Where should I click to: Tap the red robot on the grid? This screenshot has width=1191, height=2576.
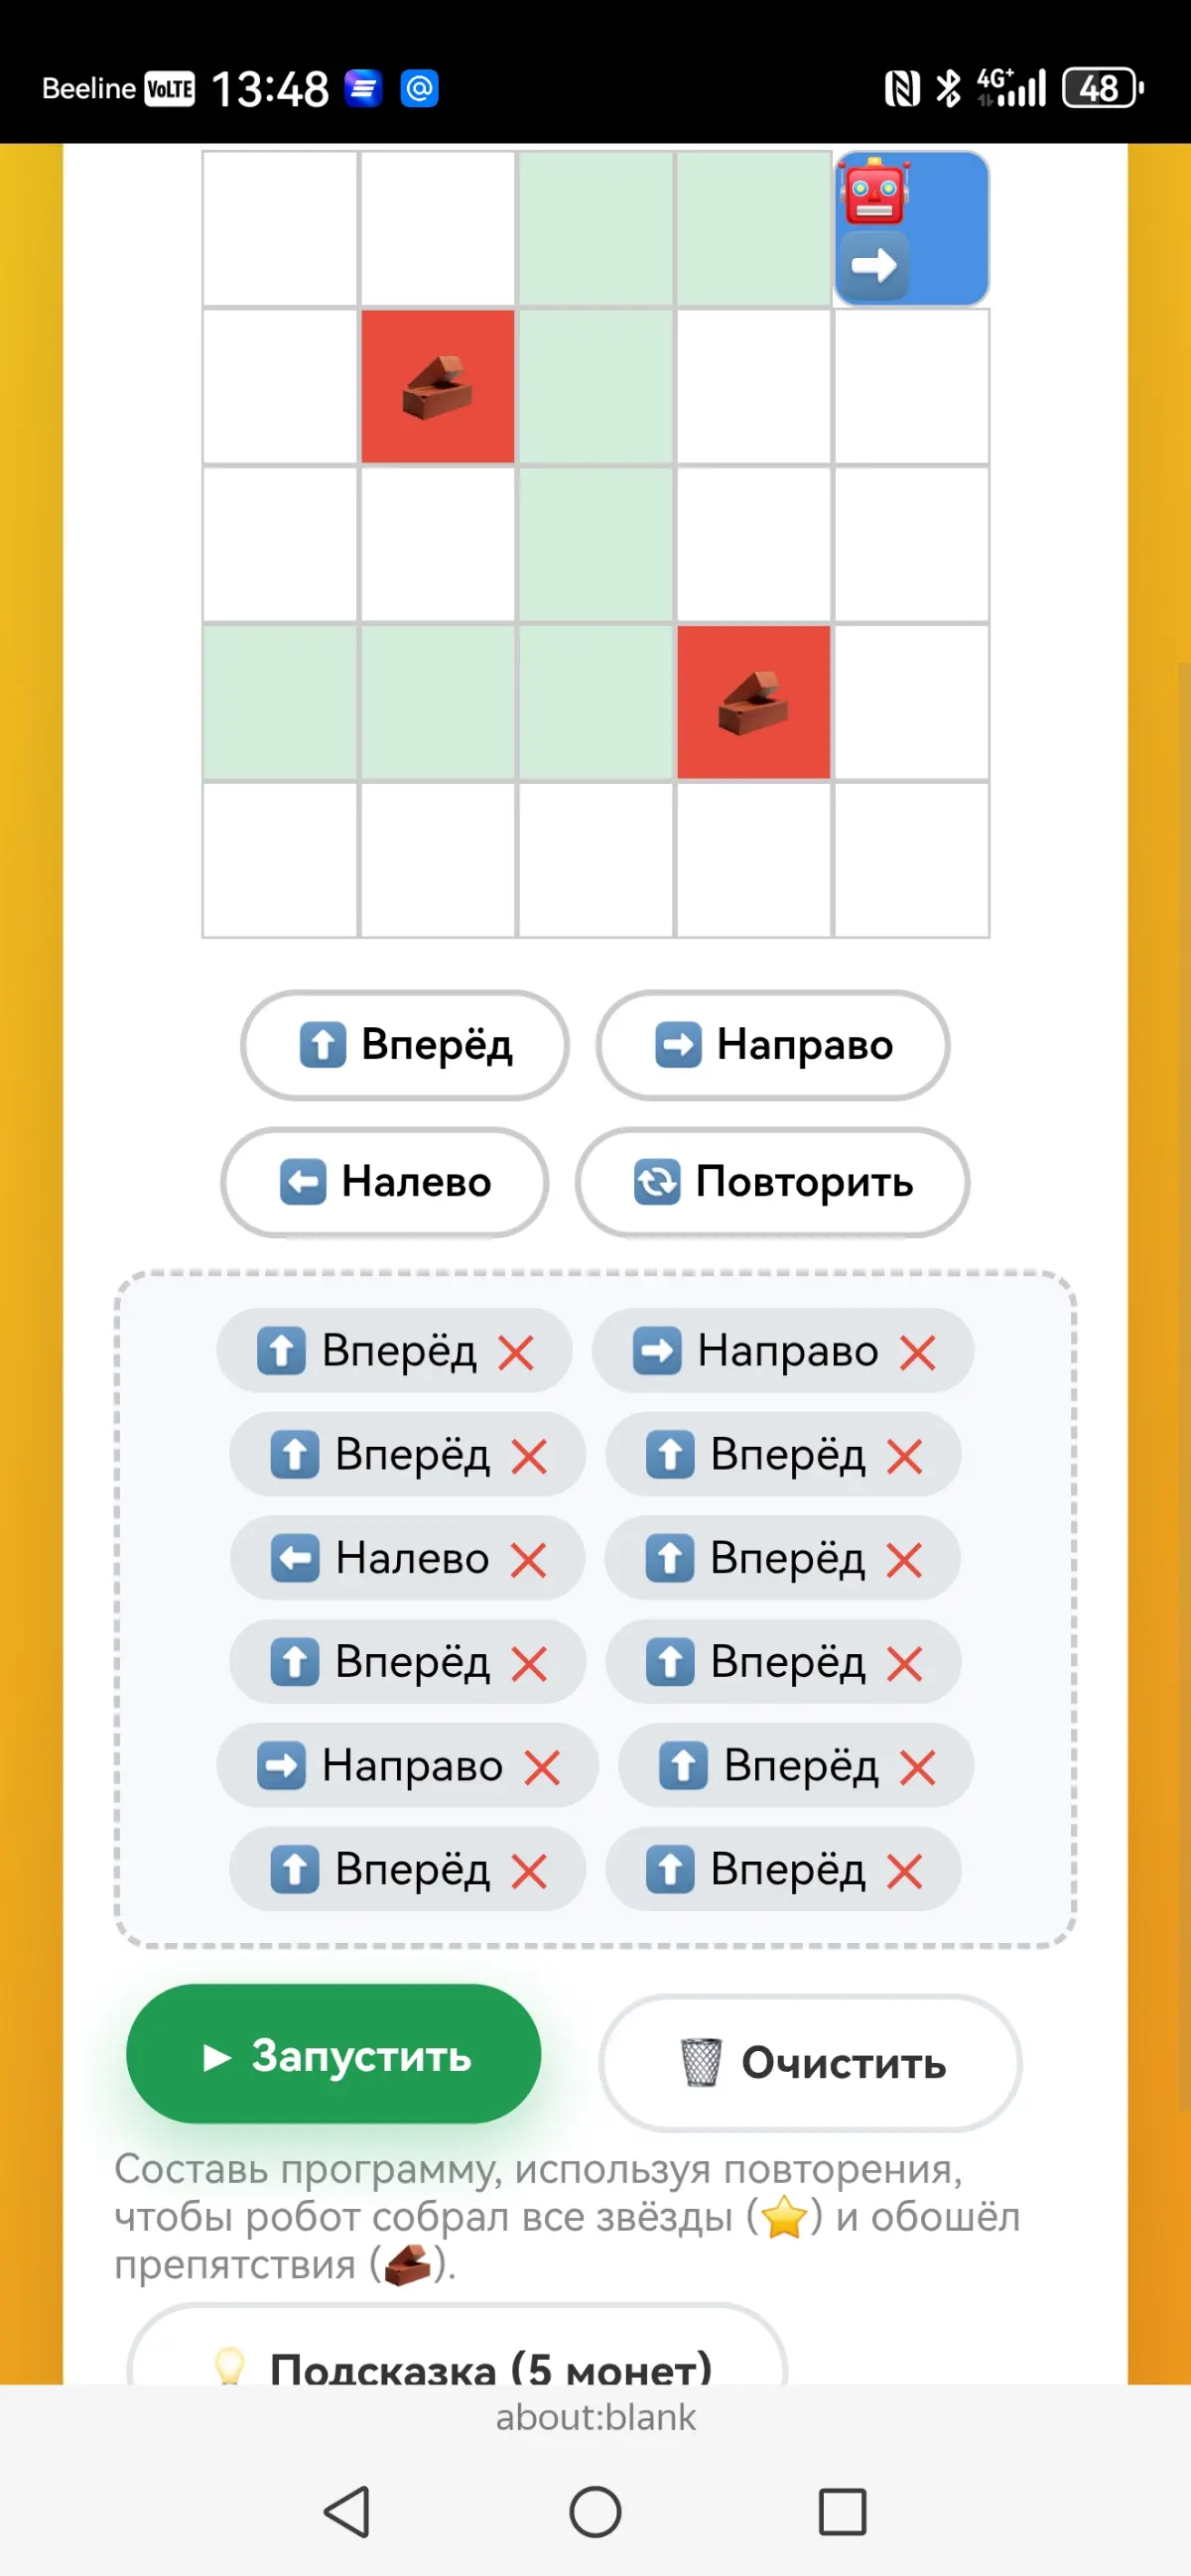pos(875,191)
